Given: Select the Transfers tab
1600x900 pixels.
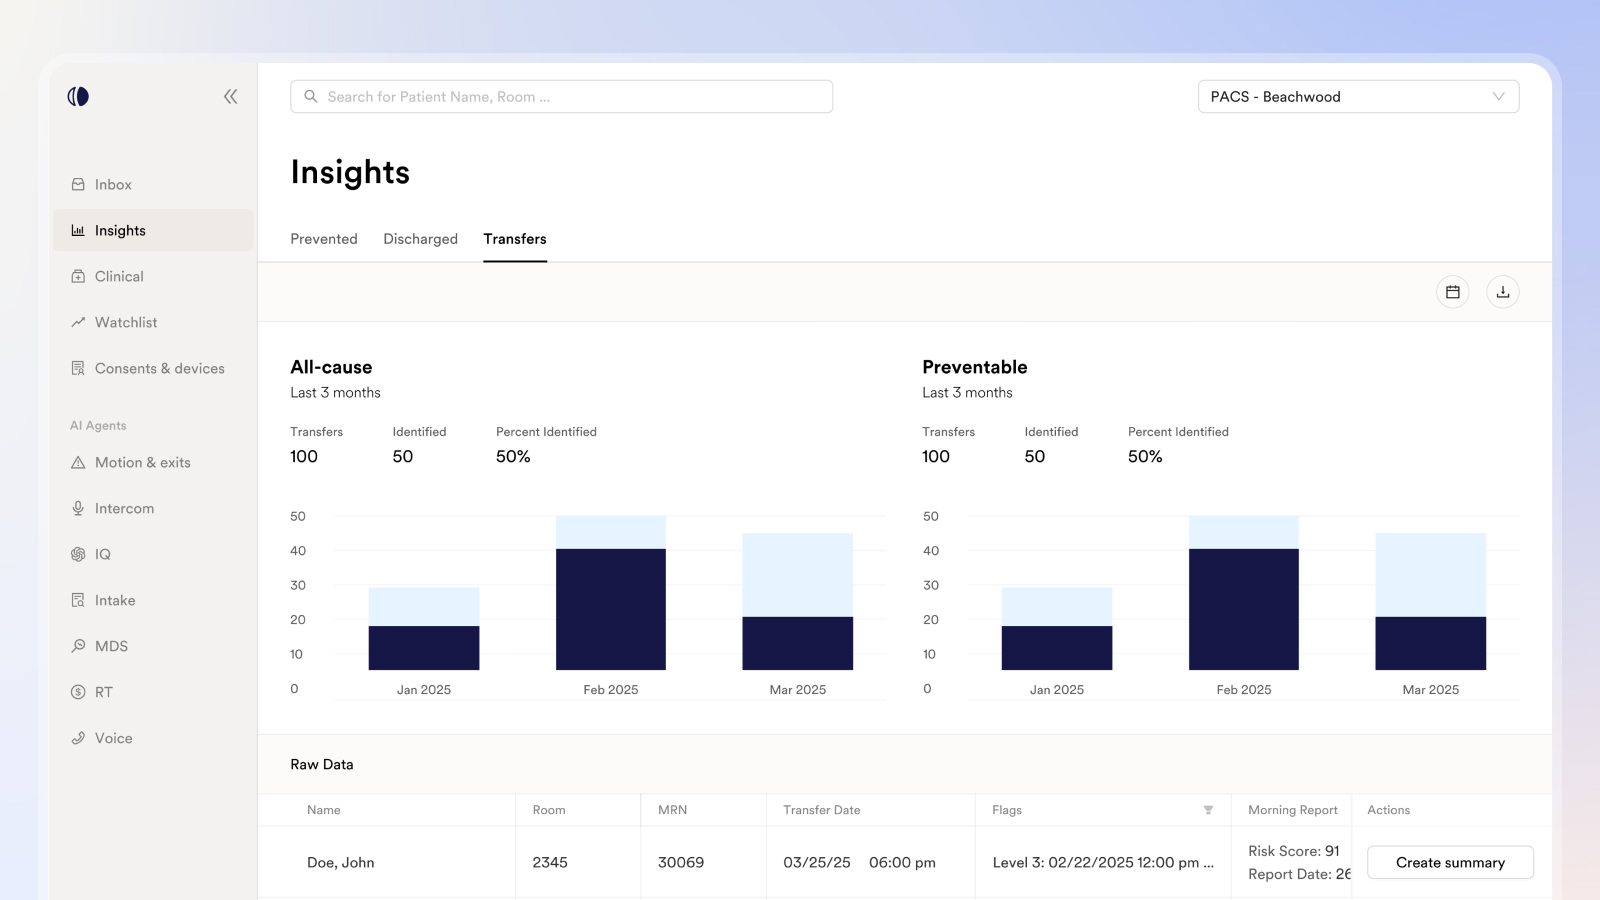Looking at the screenshot, I should tap(515, 239).
